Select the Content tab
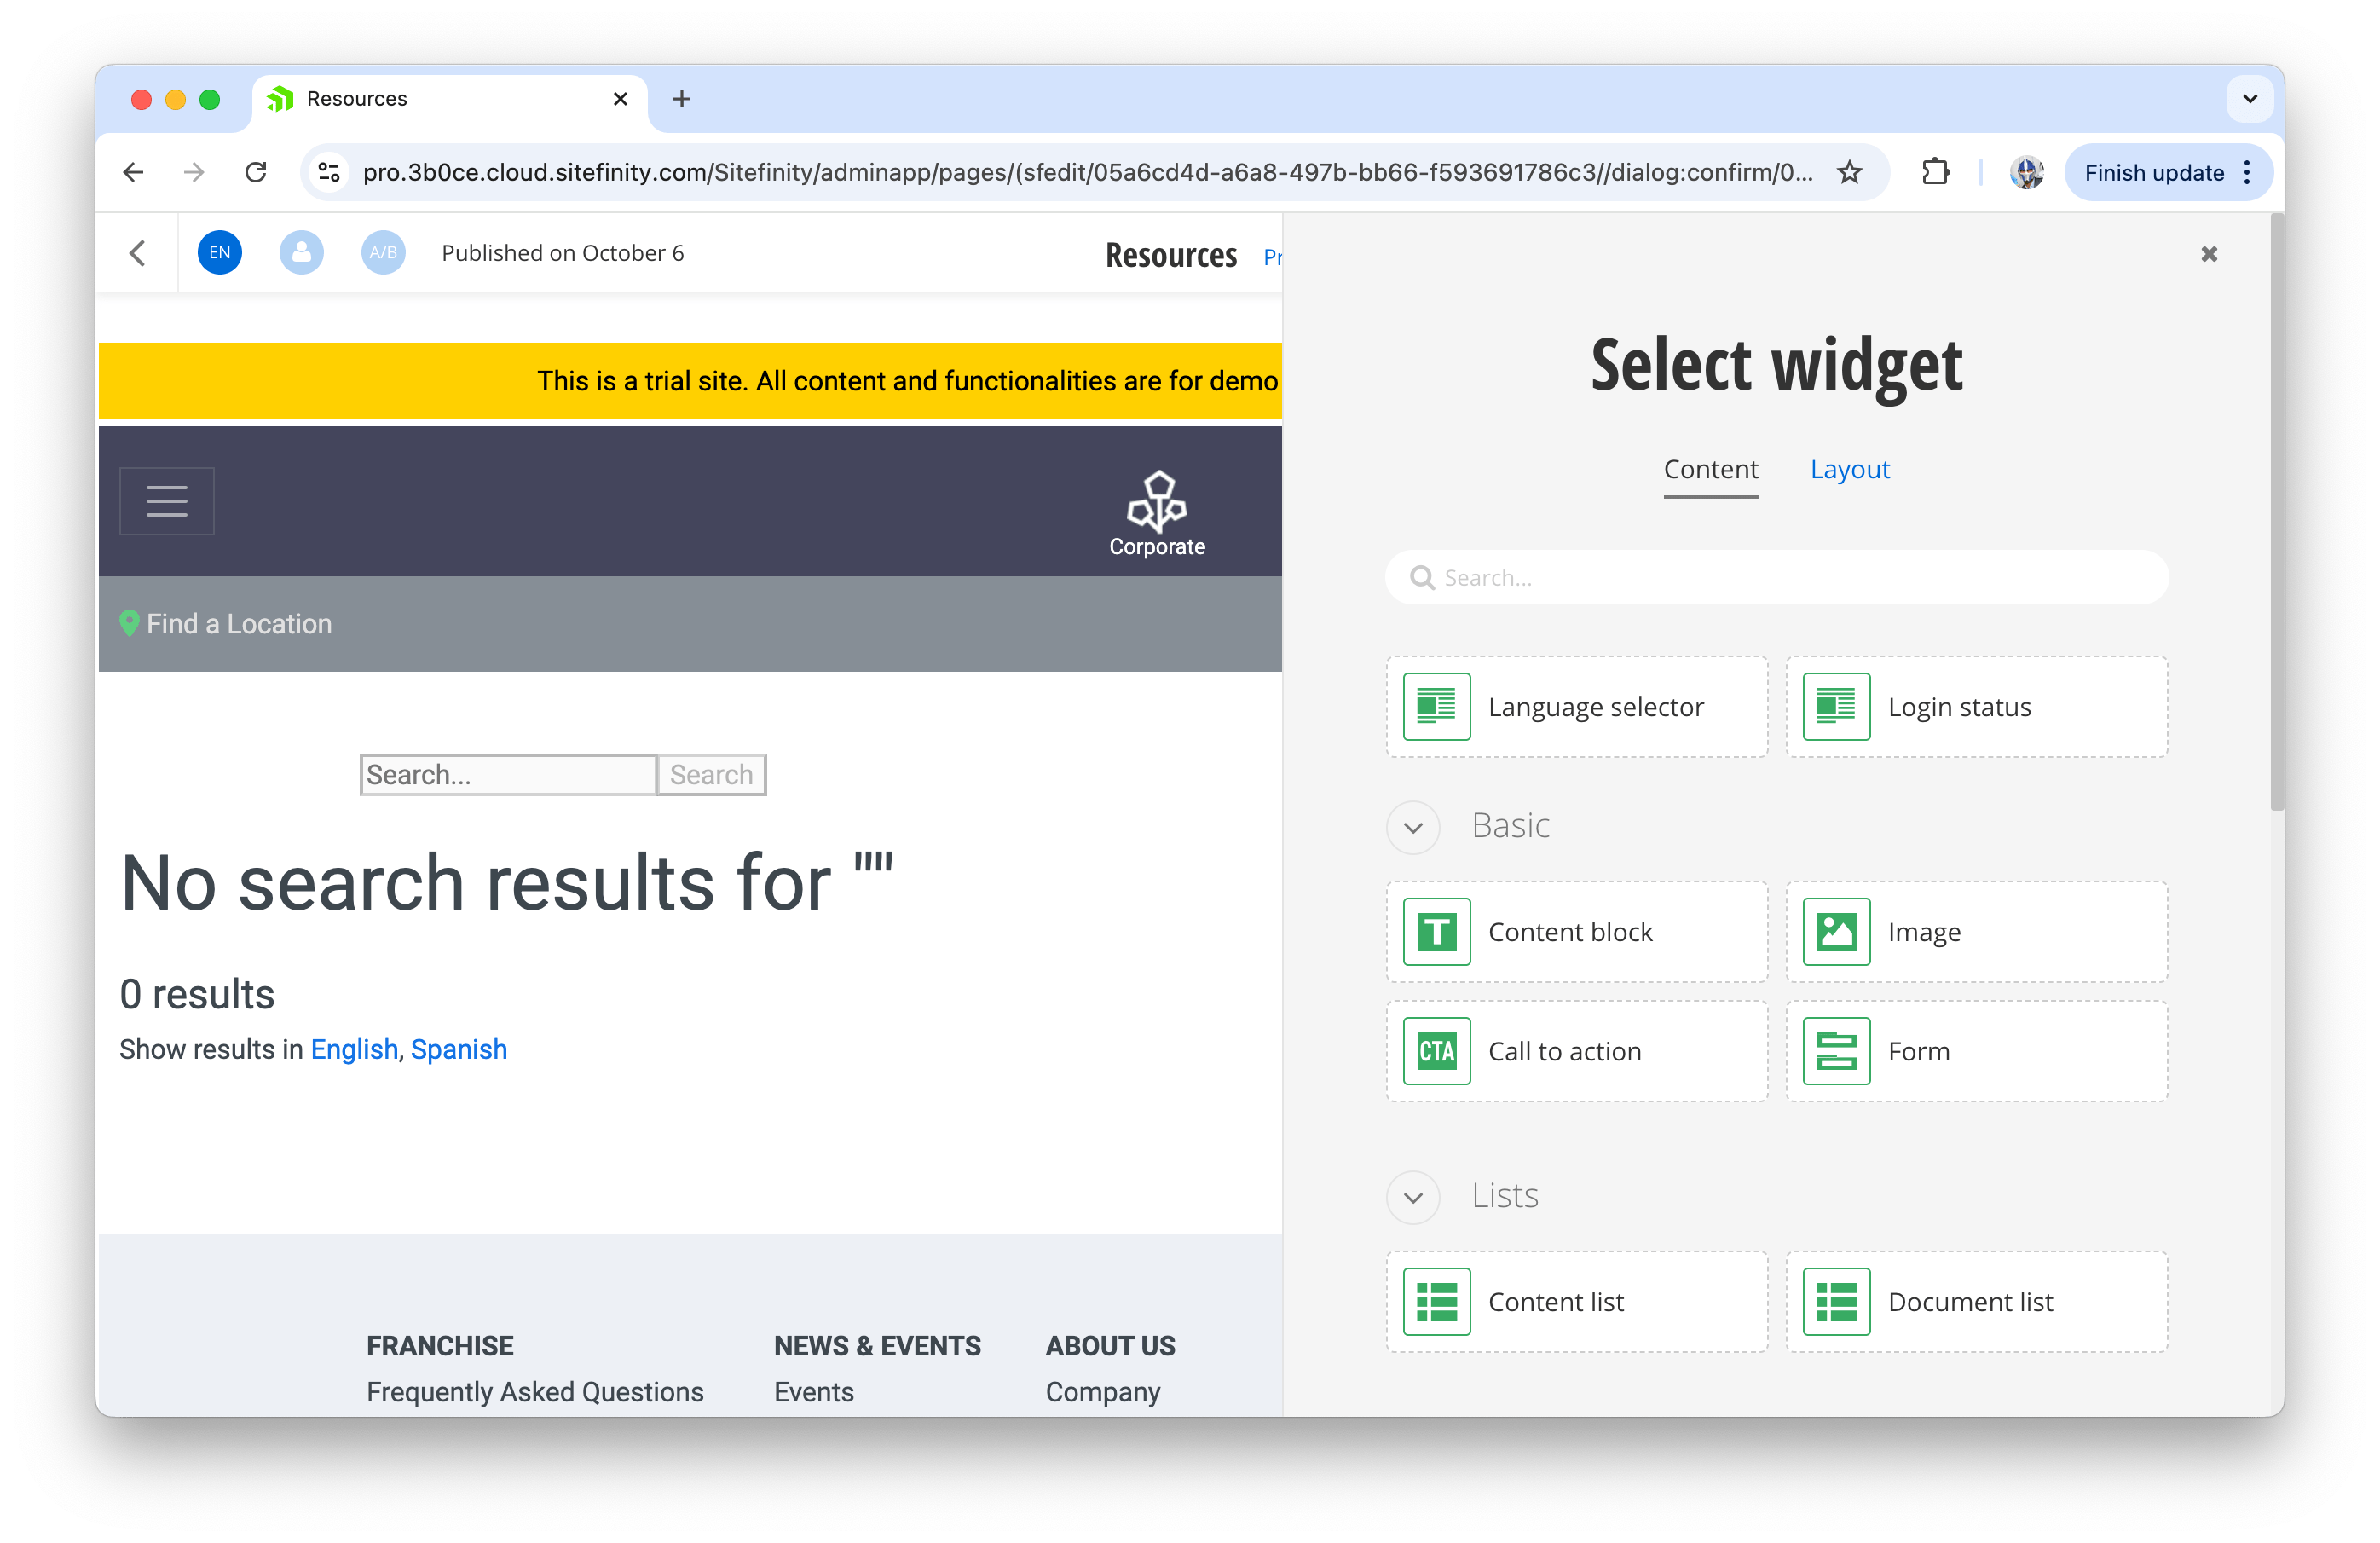2380x1543 pixels. pos(1710,469)
